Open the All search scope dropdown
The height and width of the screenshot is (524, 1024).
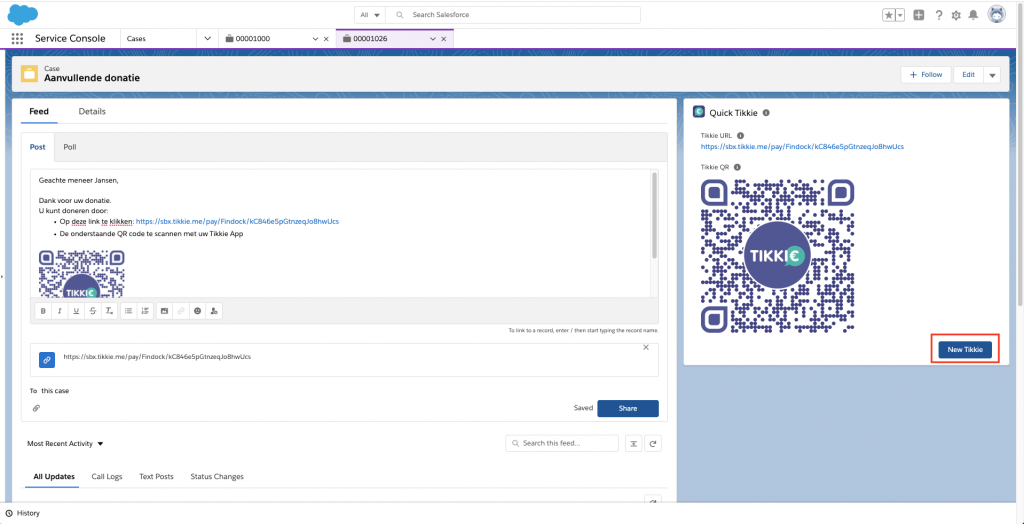coord(370,15)
